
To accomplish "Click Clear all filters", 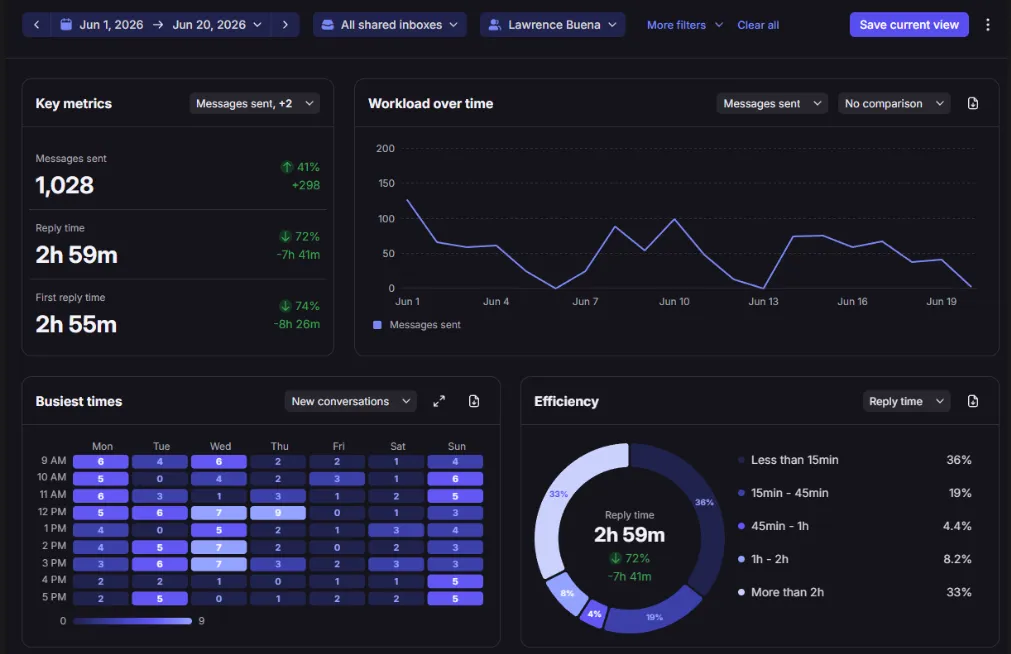I will click(758, 25).
